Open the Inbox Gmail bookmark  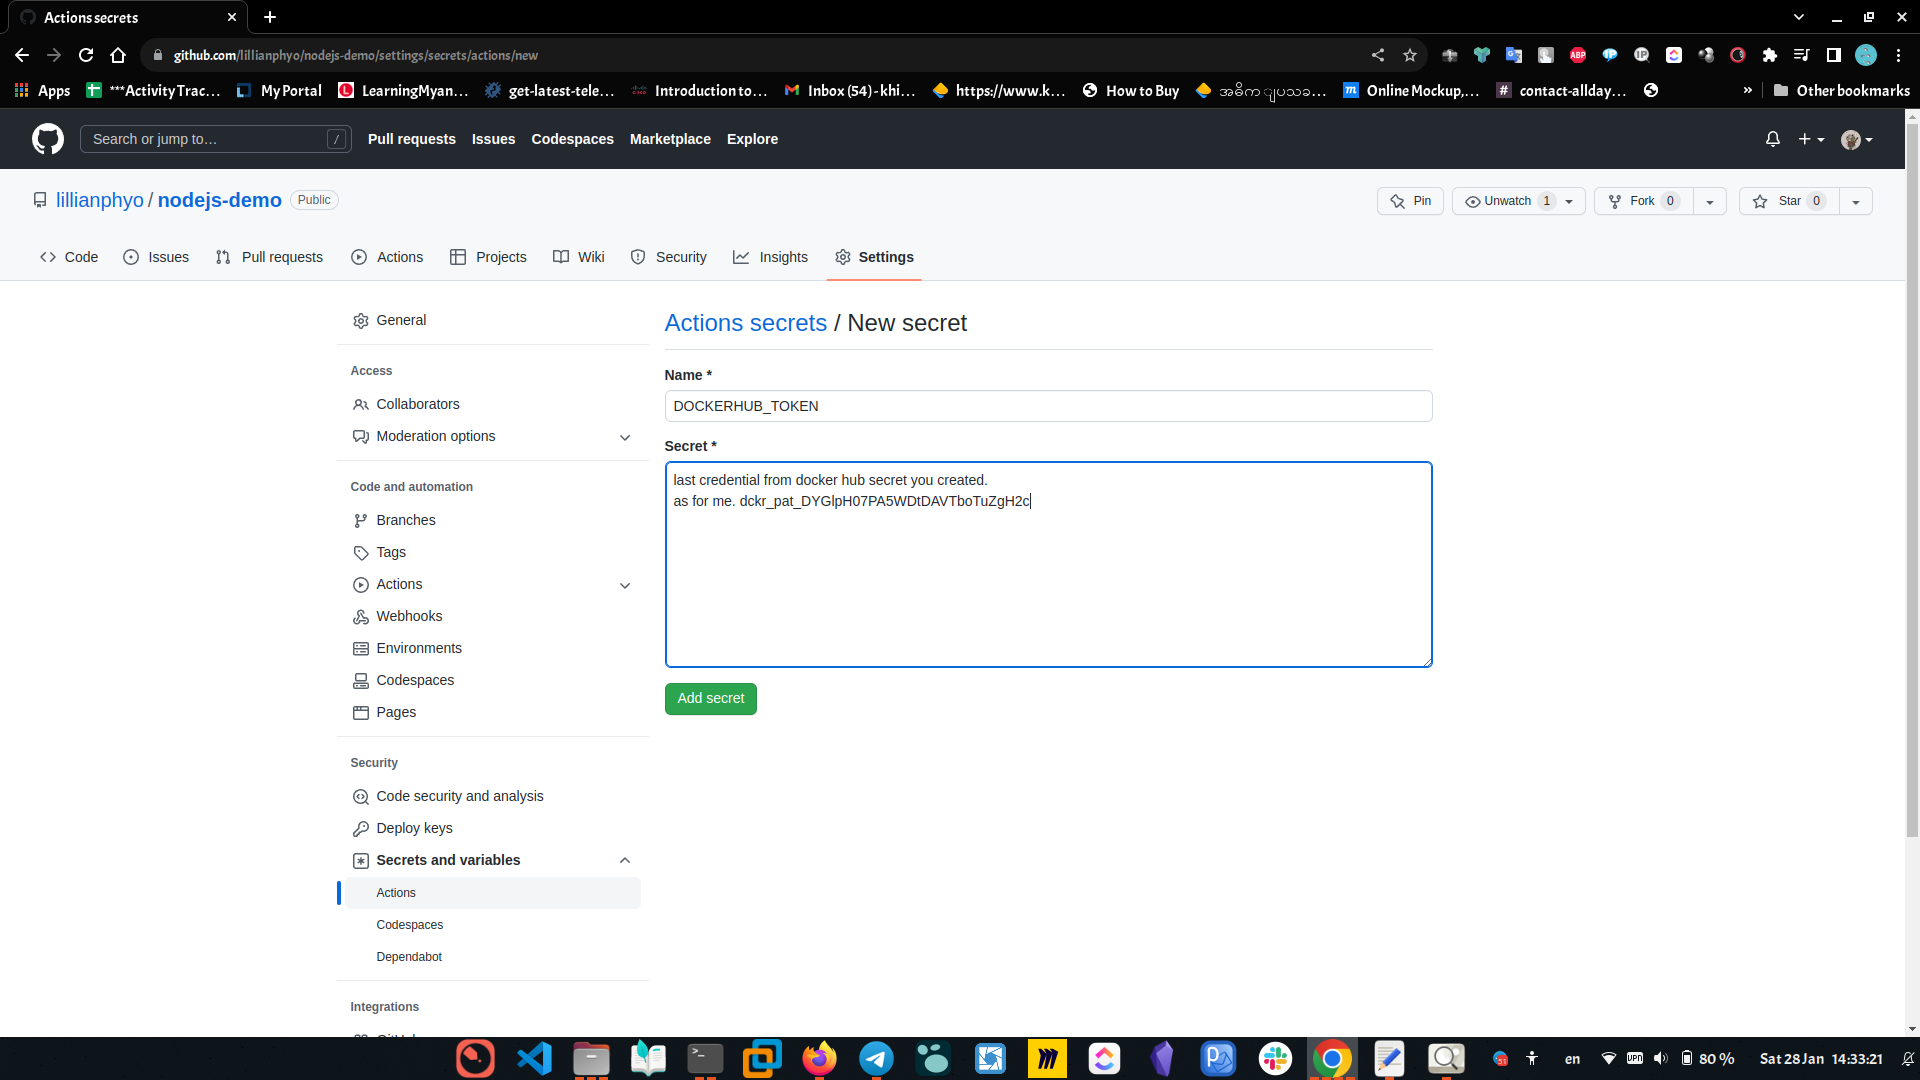[850, 90]
